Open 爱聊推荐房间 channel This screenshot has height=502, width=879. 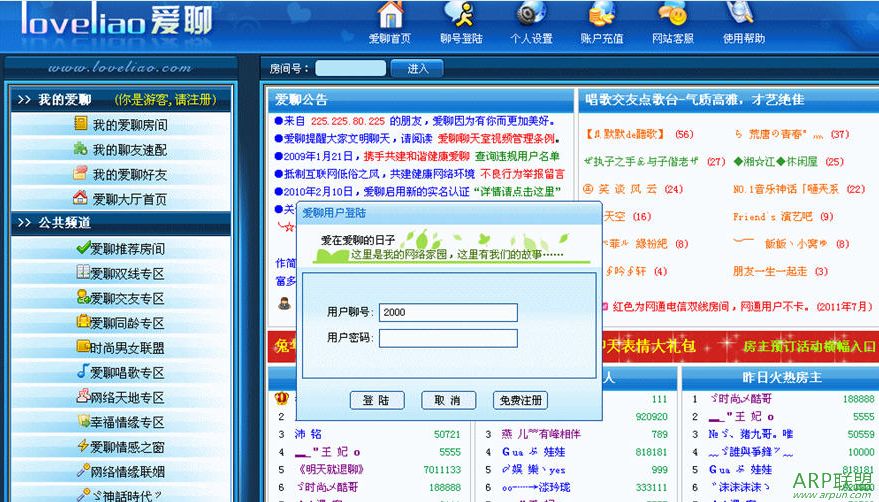point(121,248)
